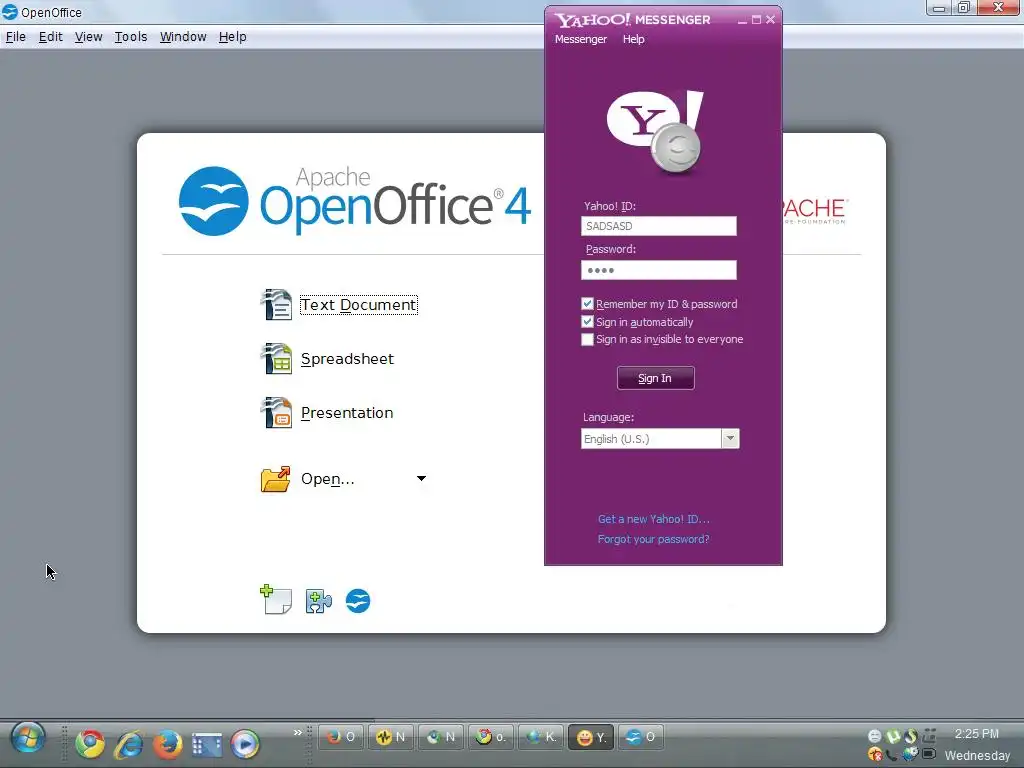
Task: Open the Edit menu in OpenOffice
Action: (51, 37)
